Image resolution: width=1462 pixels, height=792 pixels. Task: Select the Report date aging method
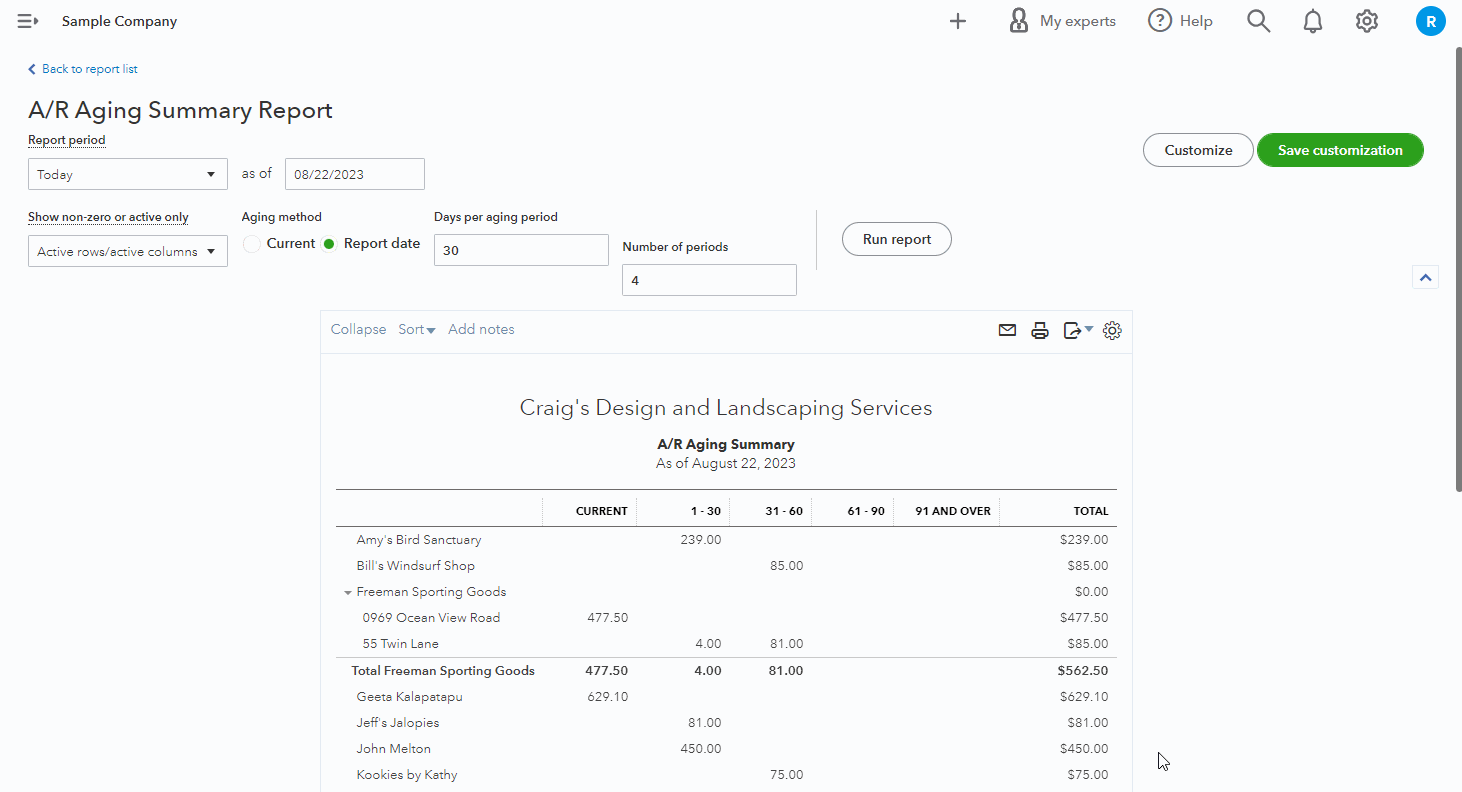[x=329, y=244]
